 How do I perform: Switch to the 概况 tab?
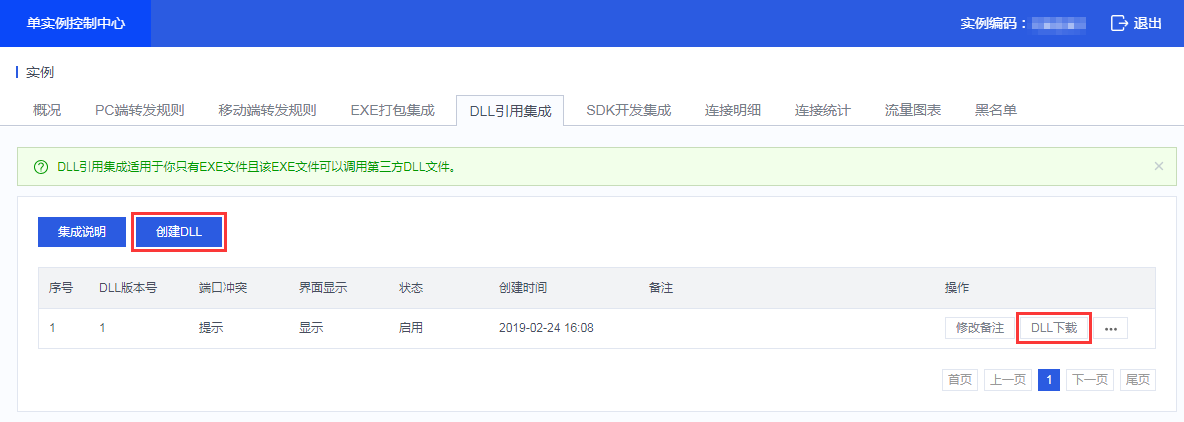point(47,110)
